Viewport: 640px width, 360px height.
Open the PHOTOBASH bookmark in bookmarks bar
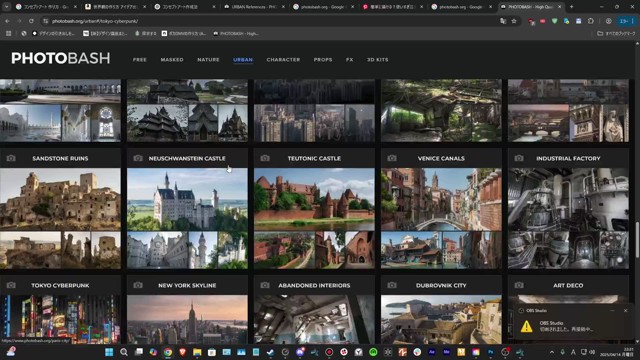click(236, 33)
